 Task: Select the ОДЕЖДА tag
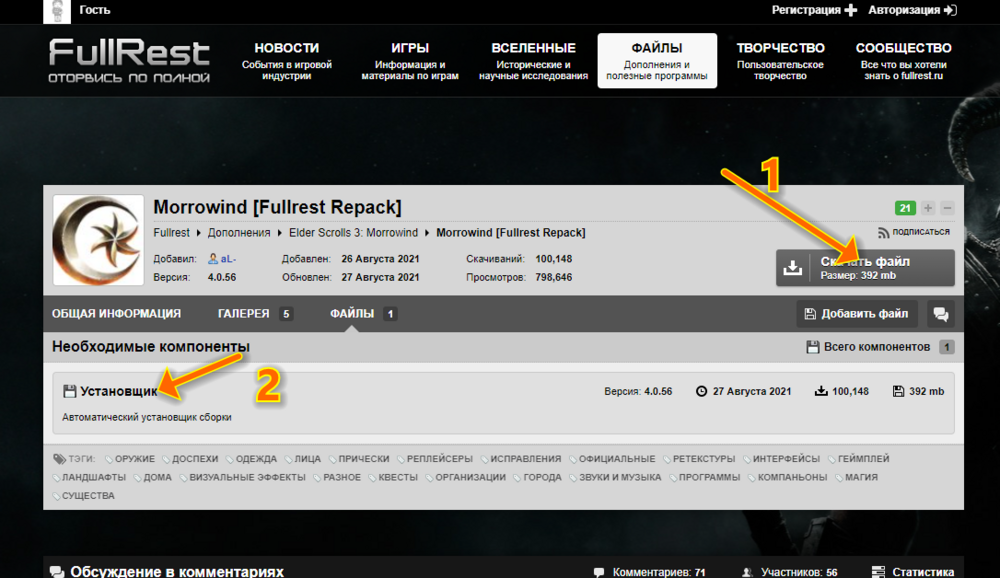coord(256,459)
